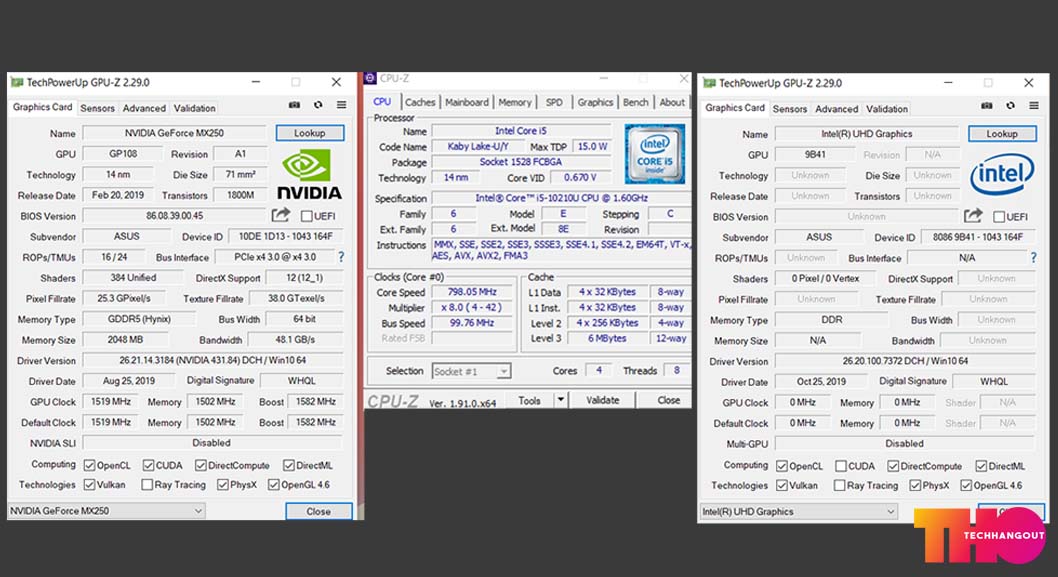Click the Core Speed value 798.05 MHz
This screenshot has width=1058, height=577.
point(472,292)
